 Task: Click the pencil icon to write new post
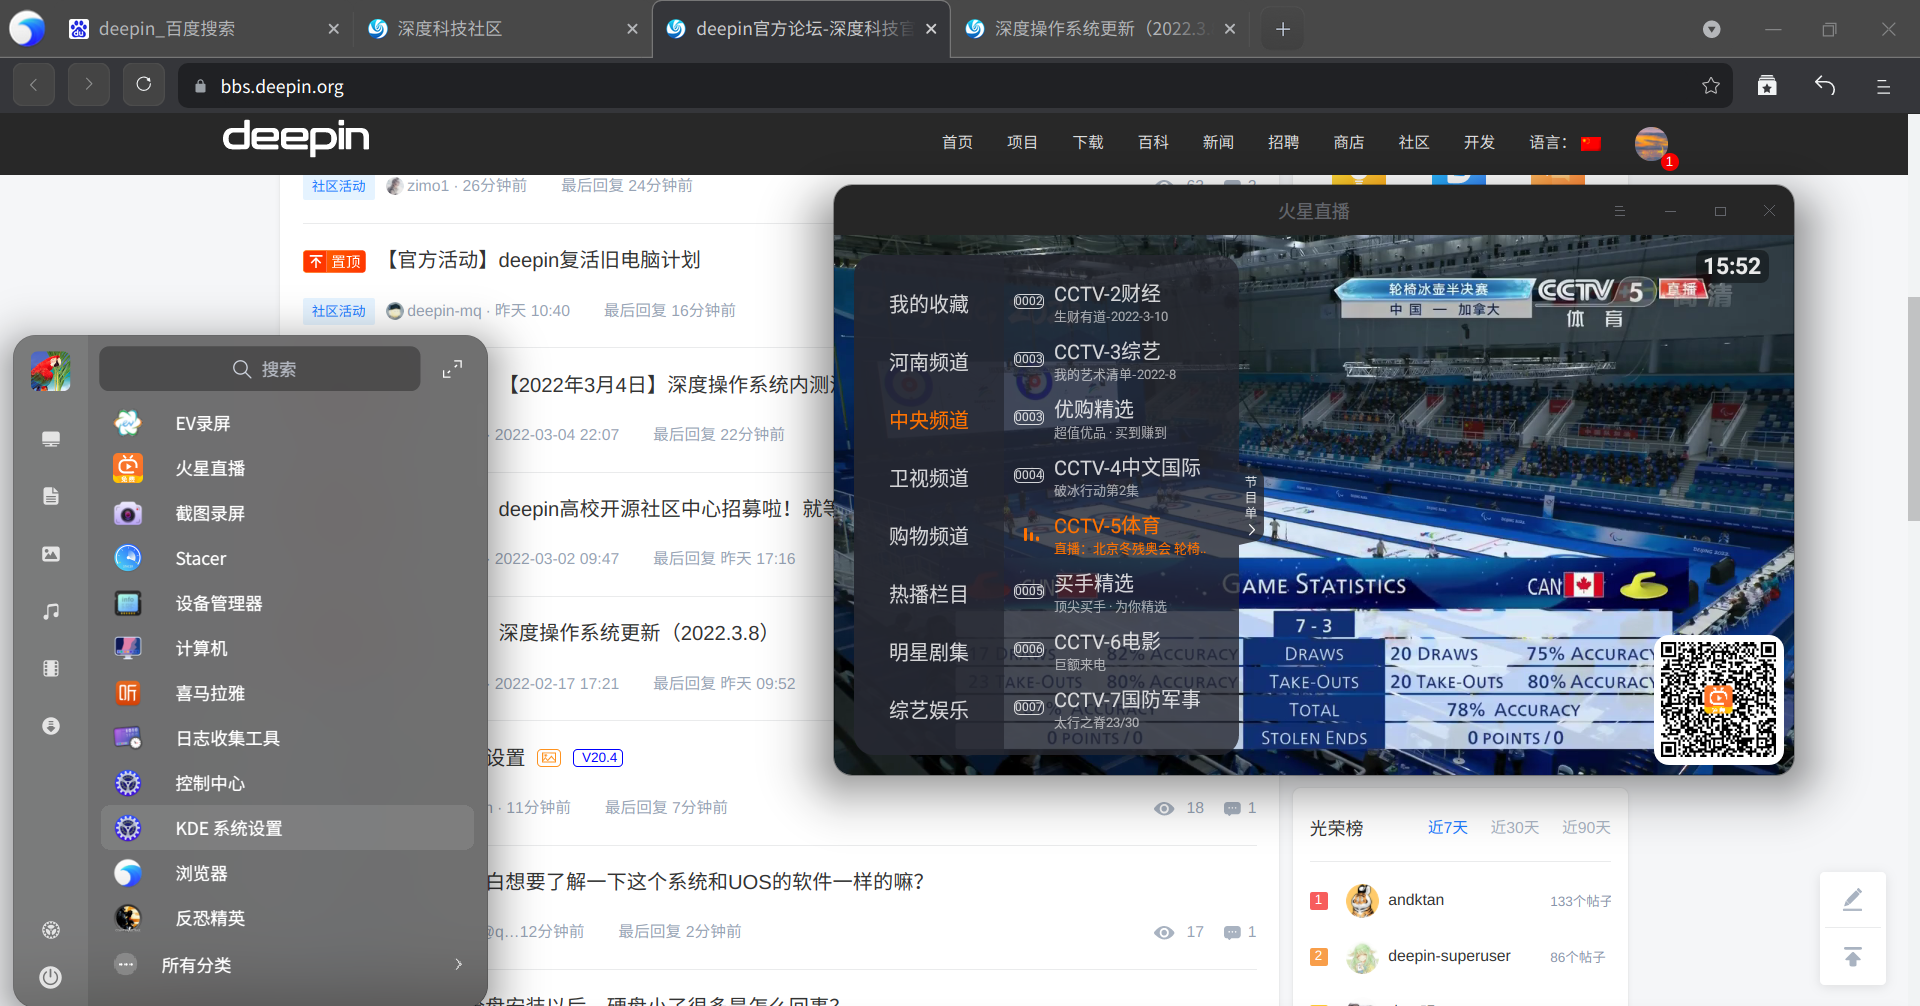point(1853,899)
